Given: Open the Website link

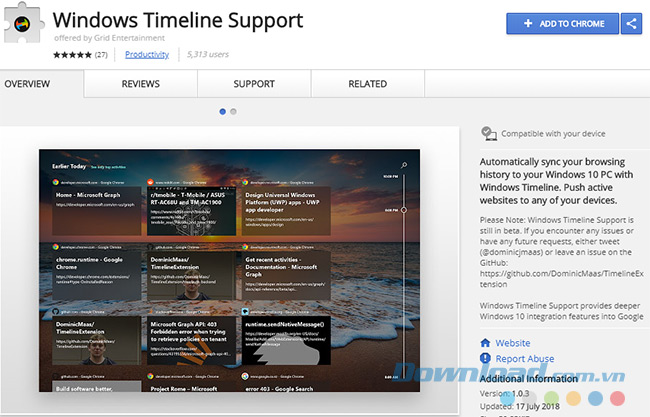Looking at the screenshot, I should tap(513, 343).
